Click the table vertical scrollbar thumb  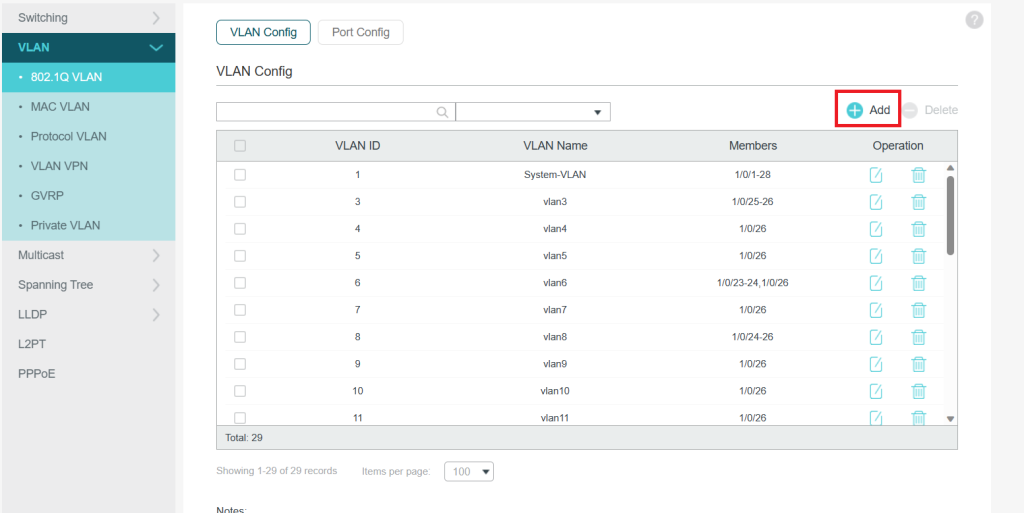point(950,215)
